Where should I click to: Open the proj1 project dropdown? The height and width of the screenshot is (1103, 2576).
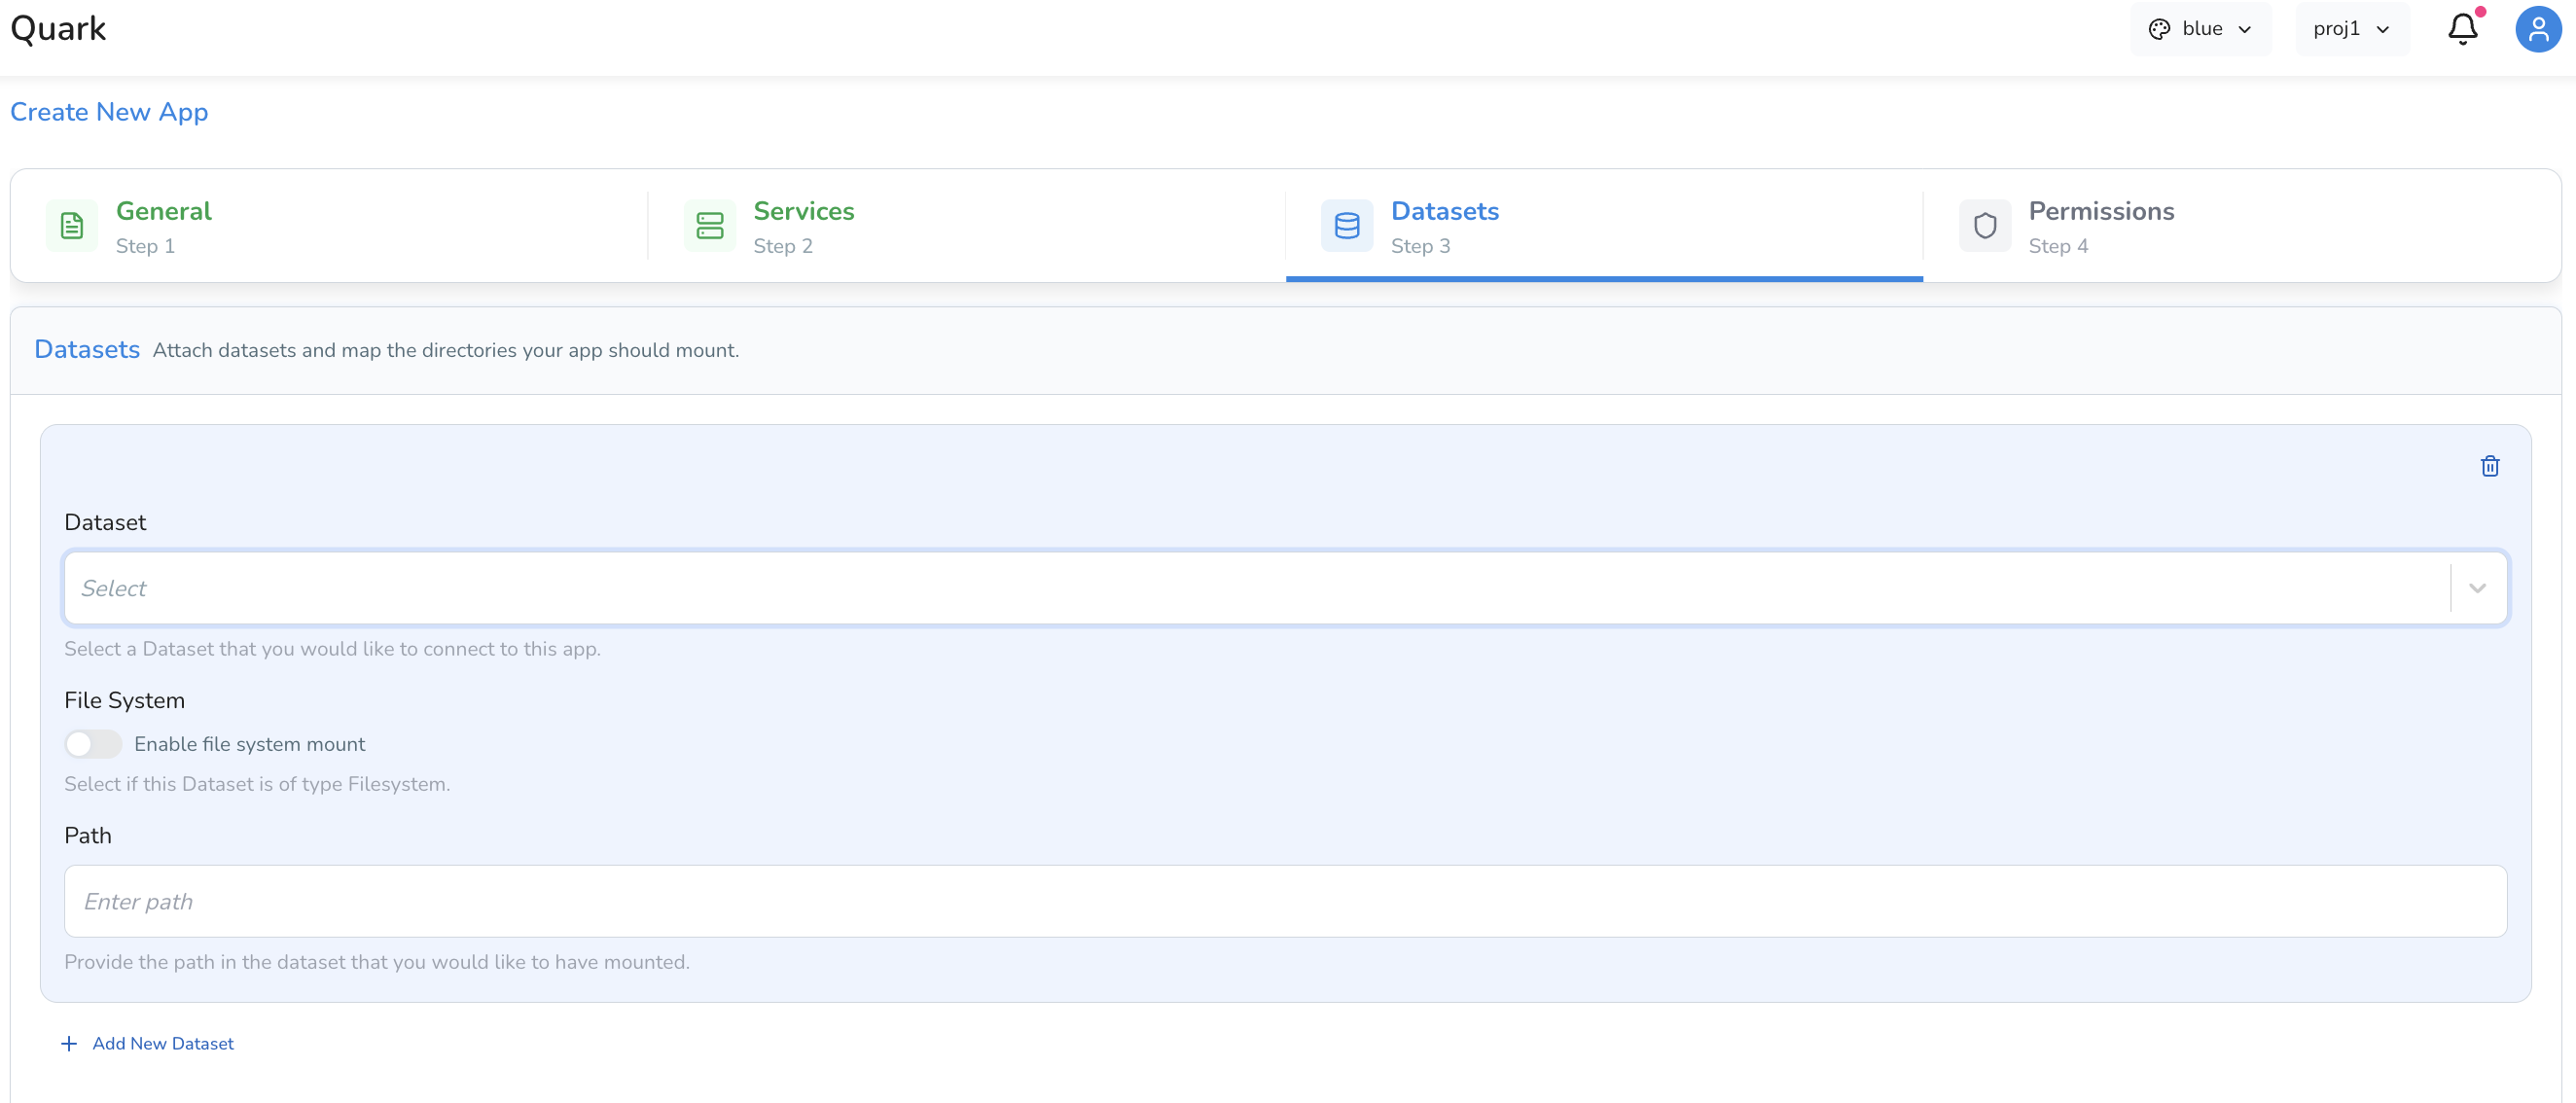click(x=2352, y=29)
